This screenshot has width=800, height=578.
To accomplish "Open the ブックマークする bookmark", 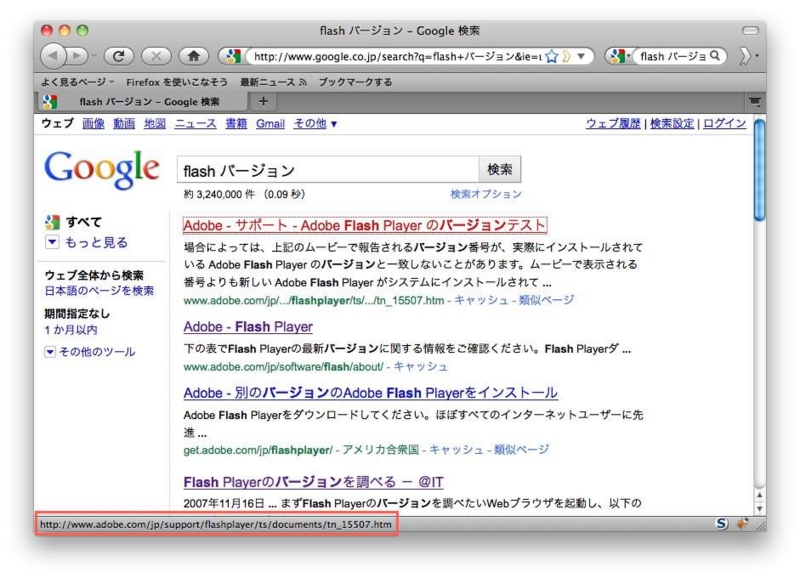I will [x=355, y=82].
